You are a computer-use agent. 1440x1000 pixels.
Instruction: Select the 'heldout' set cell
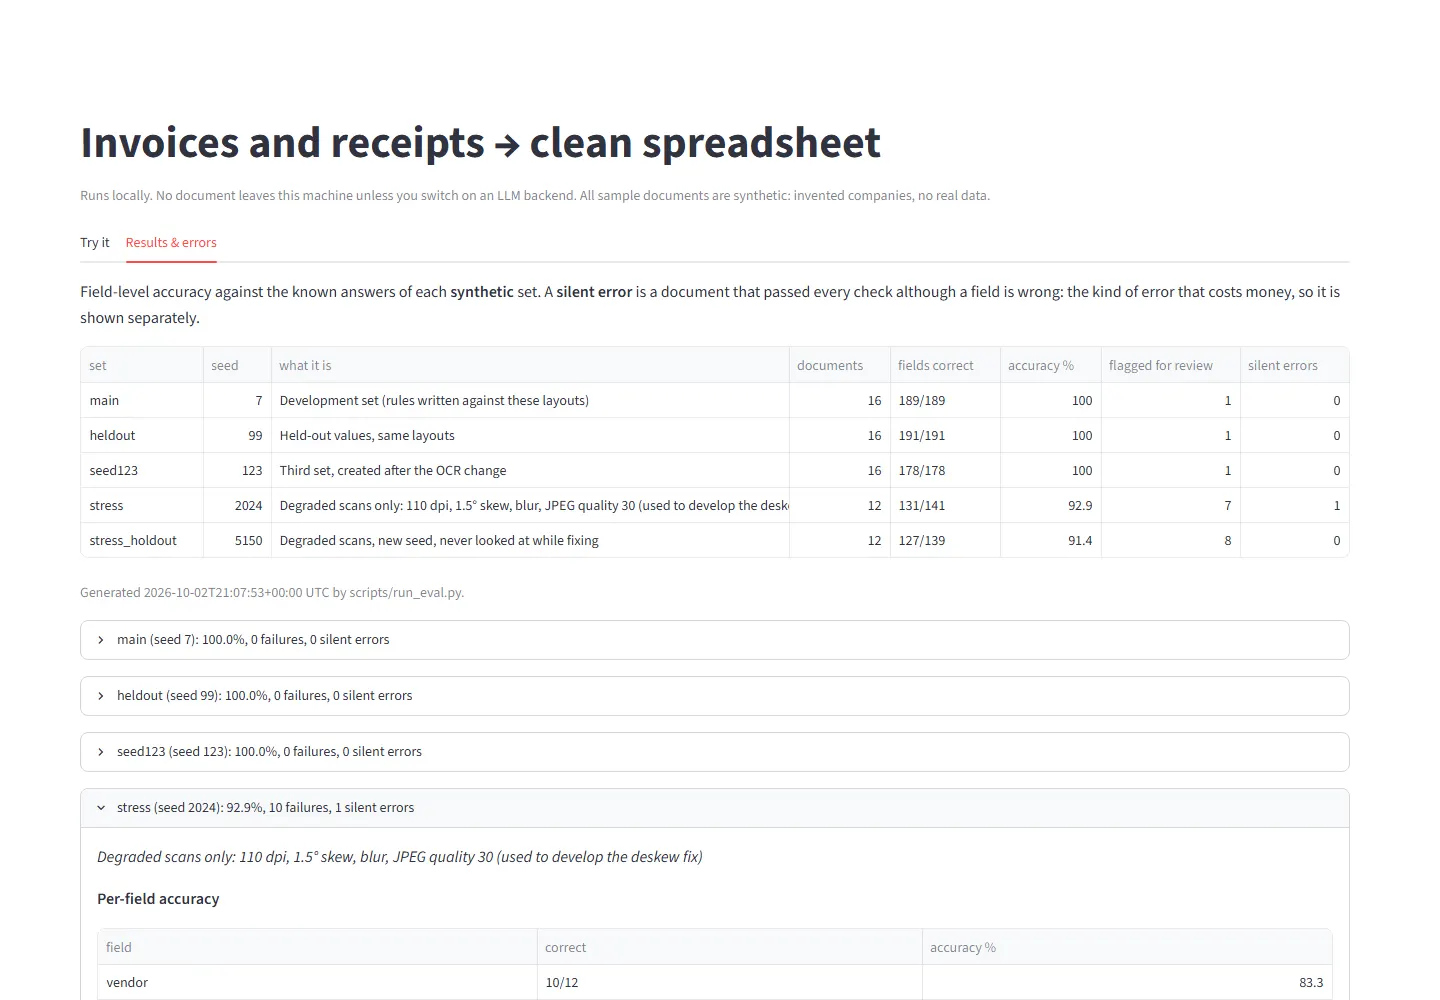pyautogui.click(x=142, y=435)
